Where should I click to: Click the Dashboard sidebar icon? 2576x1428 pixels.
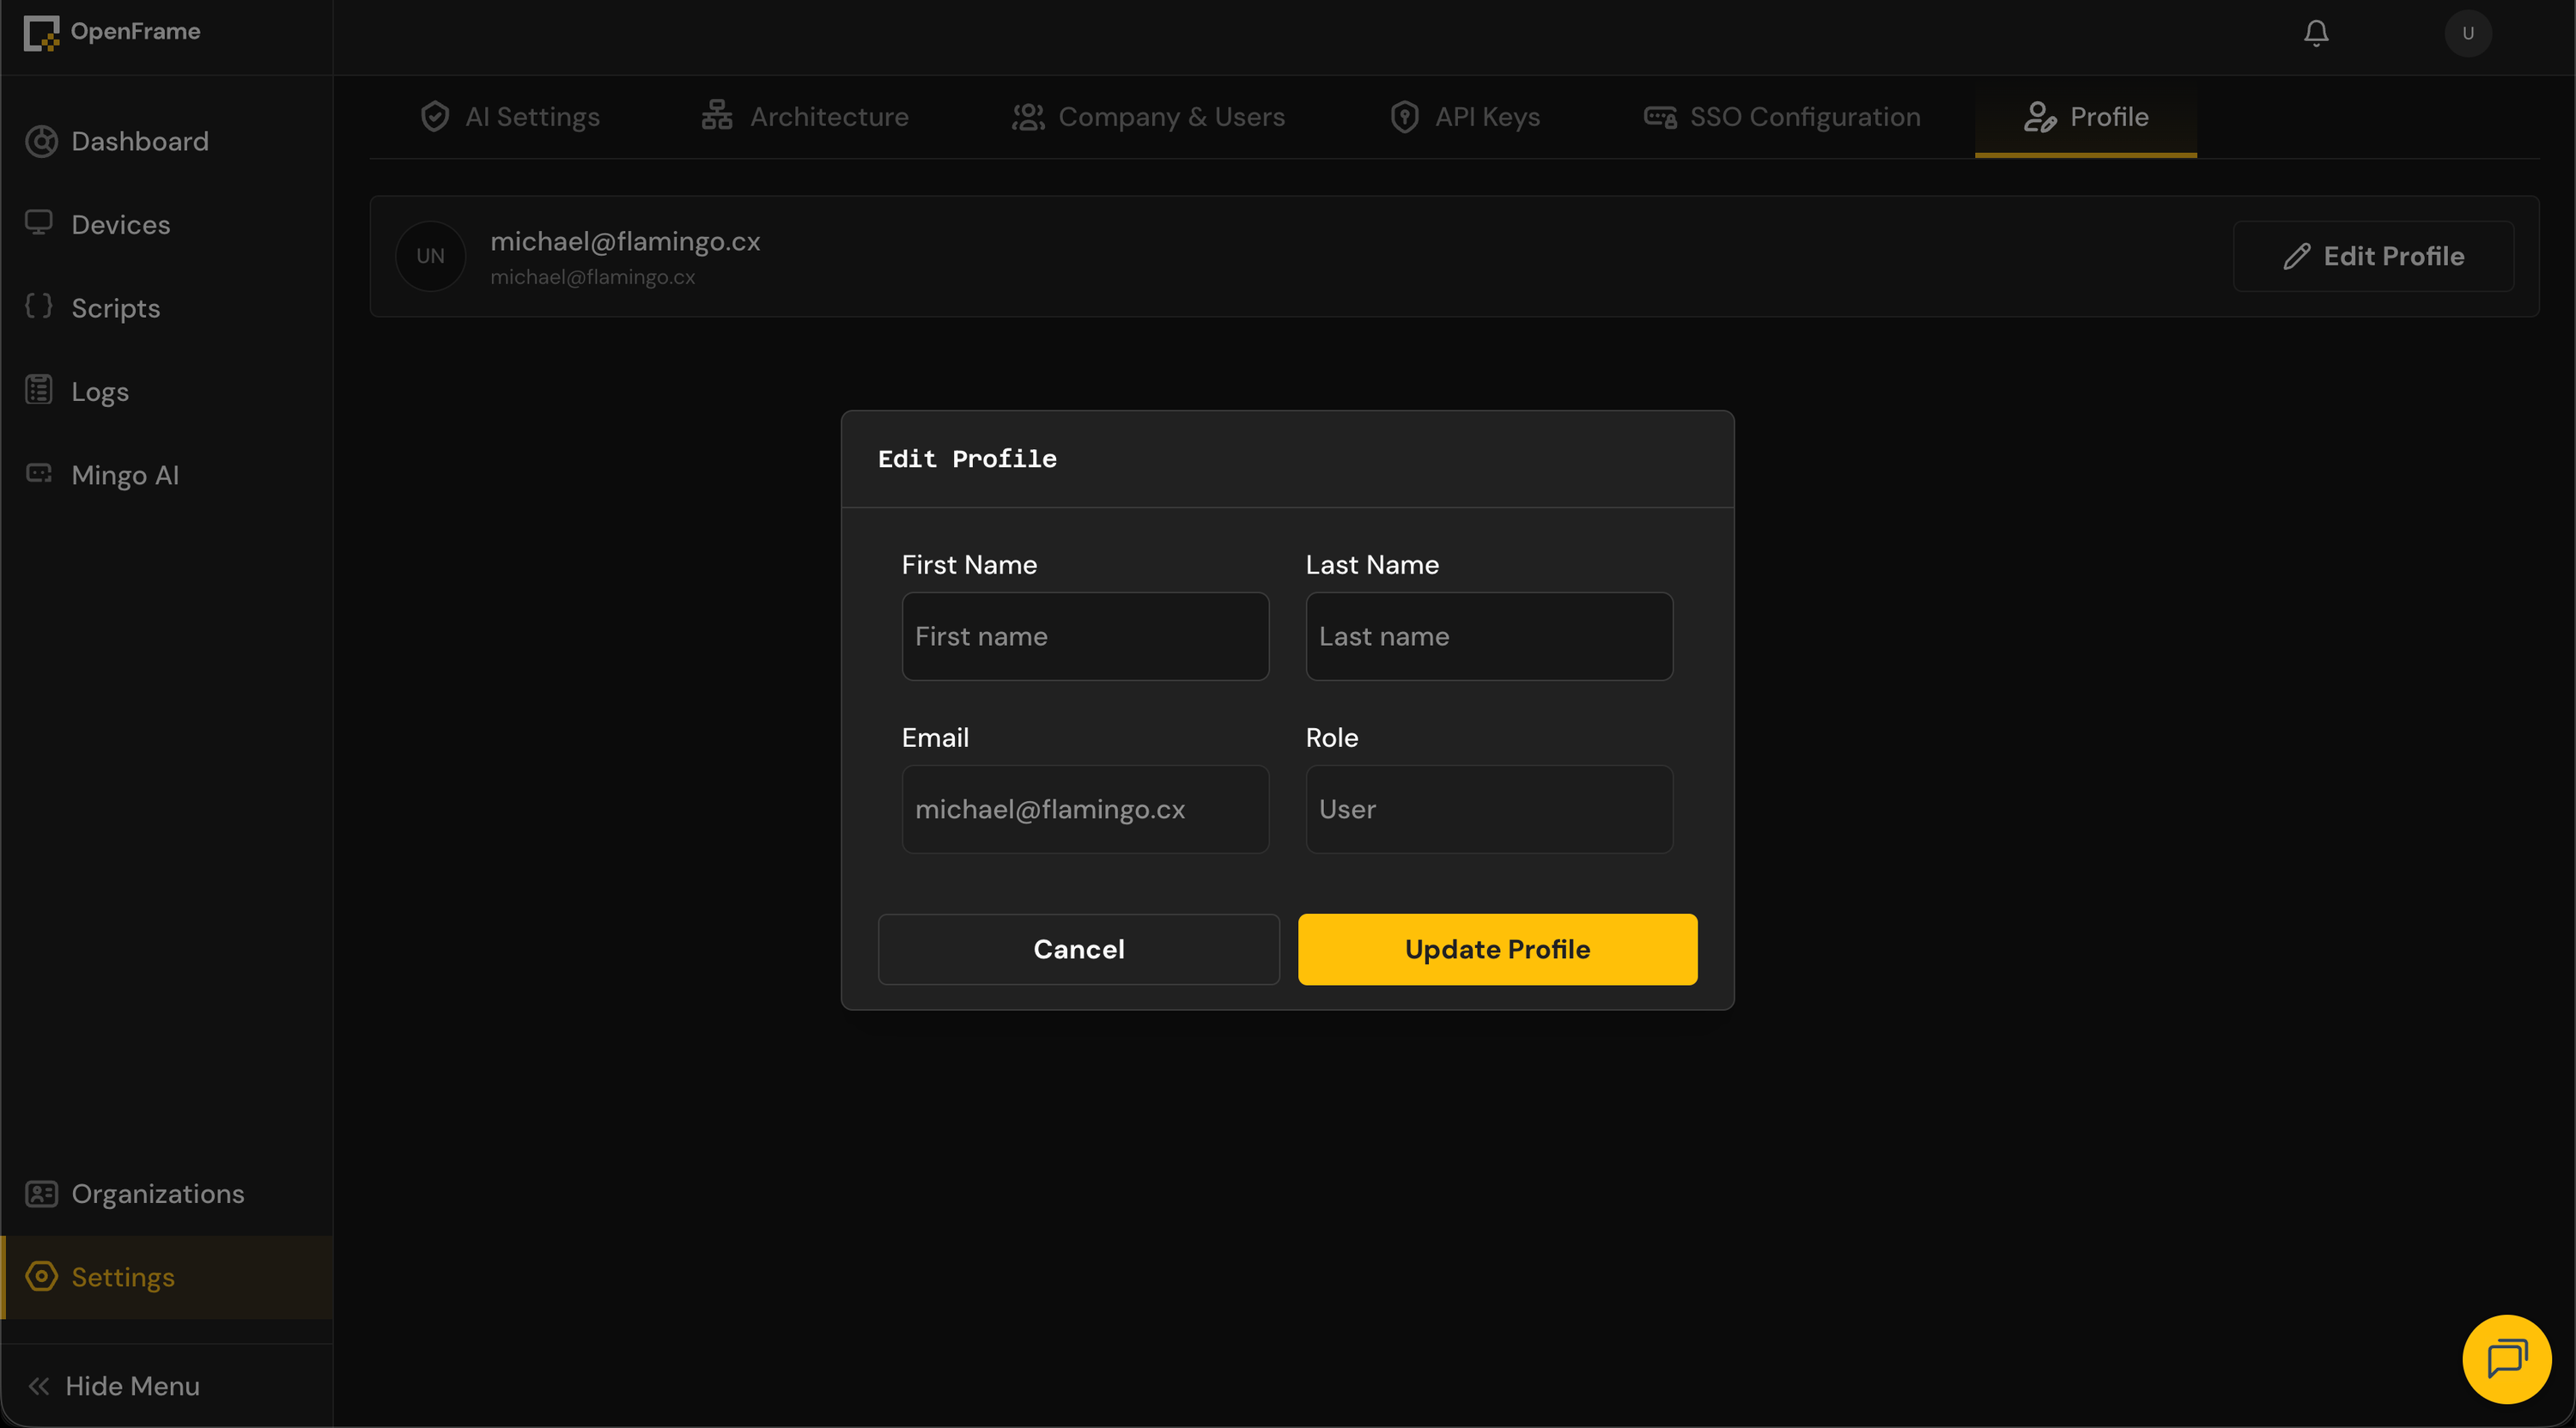click(41, 141)
